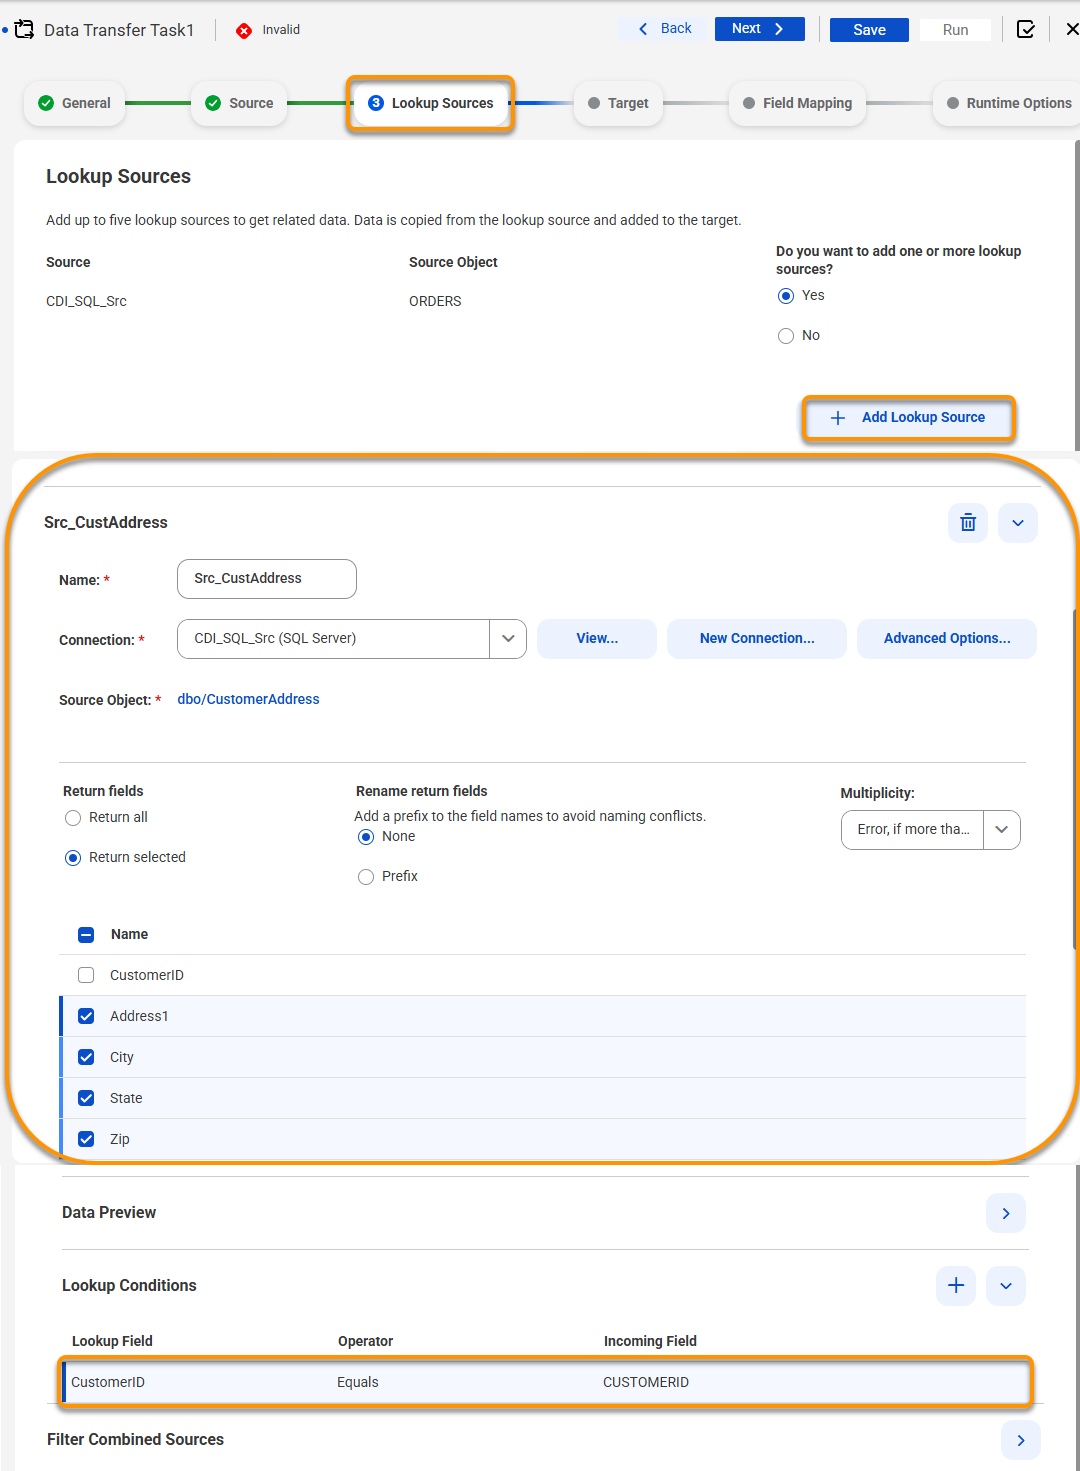Viewport: 1080px width, 1471px height.
Task: Click the Run button
Action: [955, 30]
